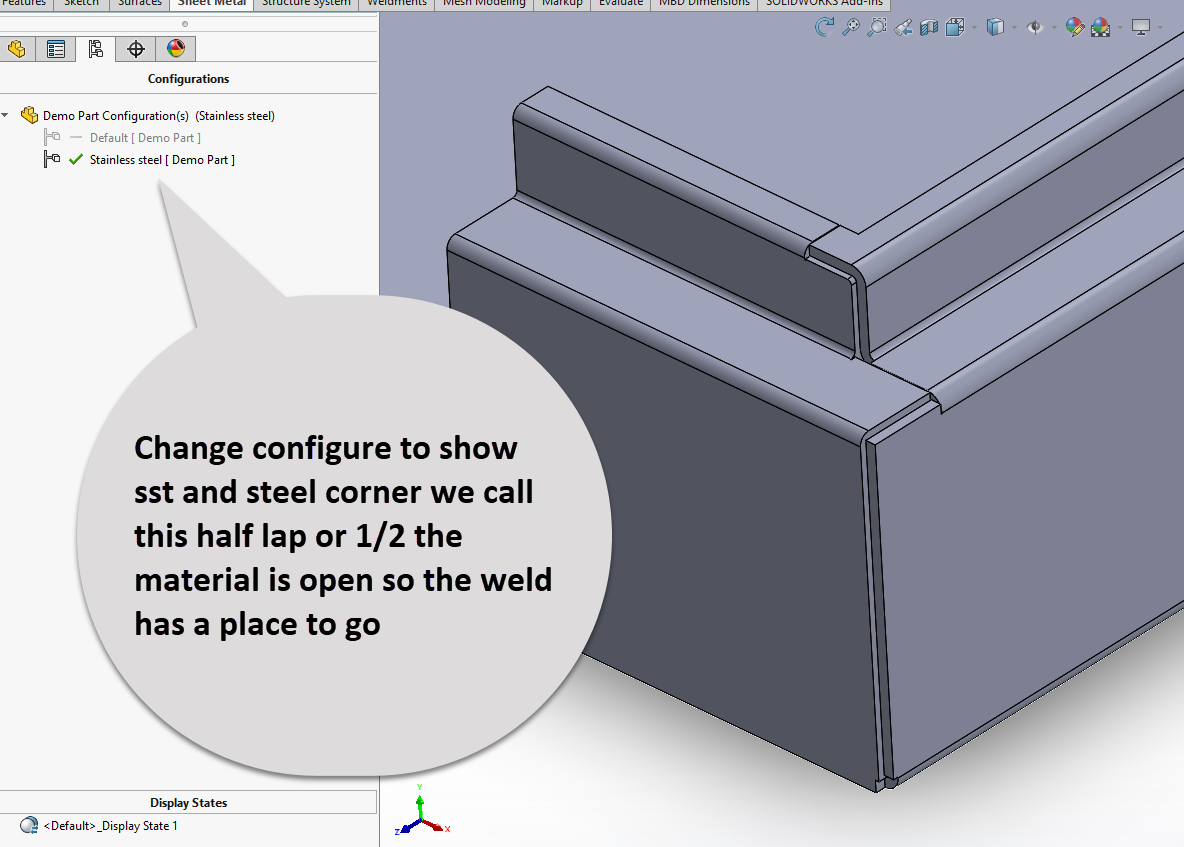Activate the Default [ Demo Part ] configuration
The height and width of the screenshot is (847, 1184).
coord(144,138)
